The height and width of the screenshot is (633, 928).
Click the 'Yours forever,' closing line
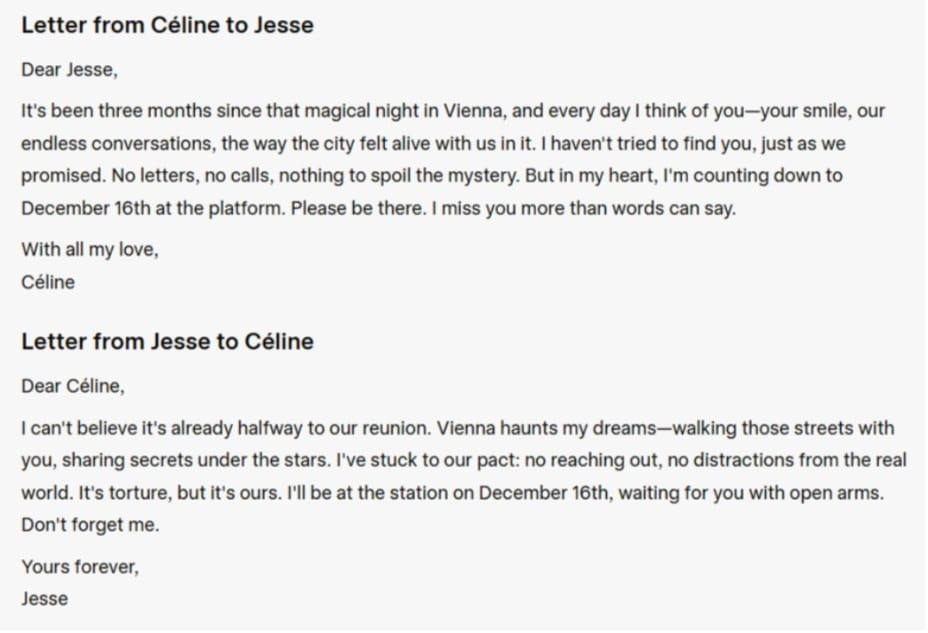click(x=80, y=567)
